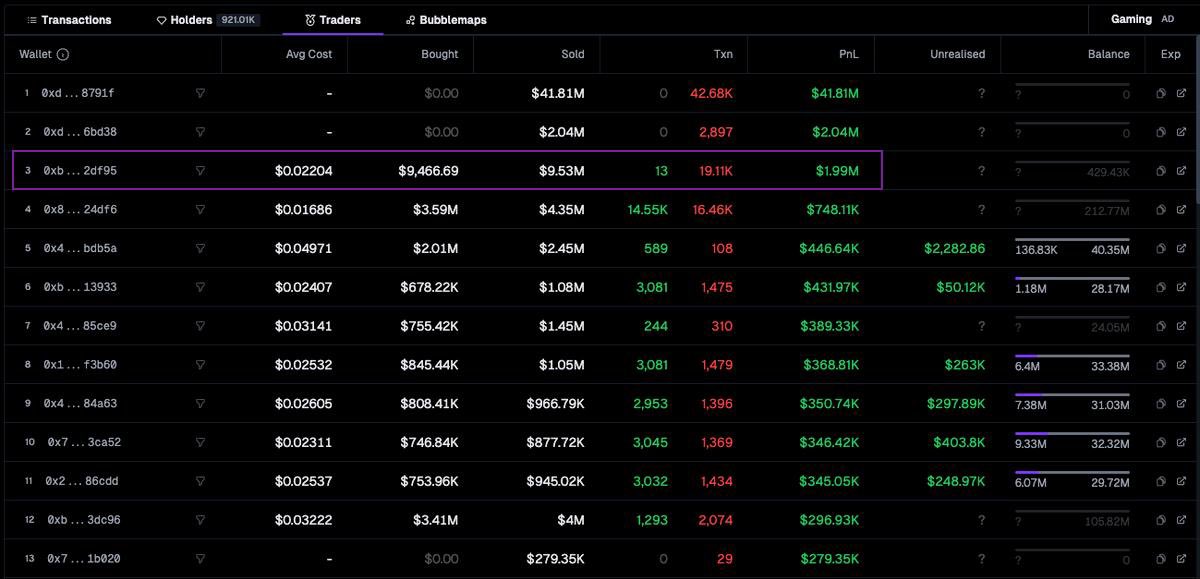This screenshot has height=579, width=1200.
Task: Copy the 0x7...1b020 wallet address
Action: point(1161,559)
